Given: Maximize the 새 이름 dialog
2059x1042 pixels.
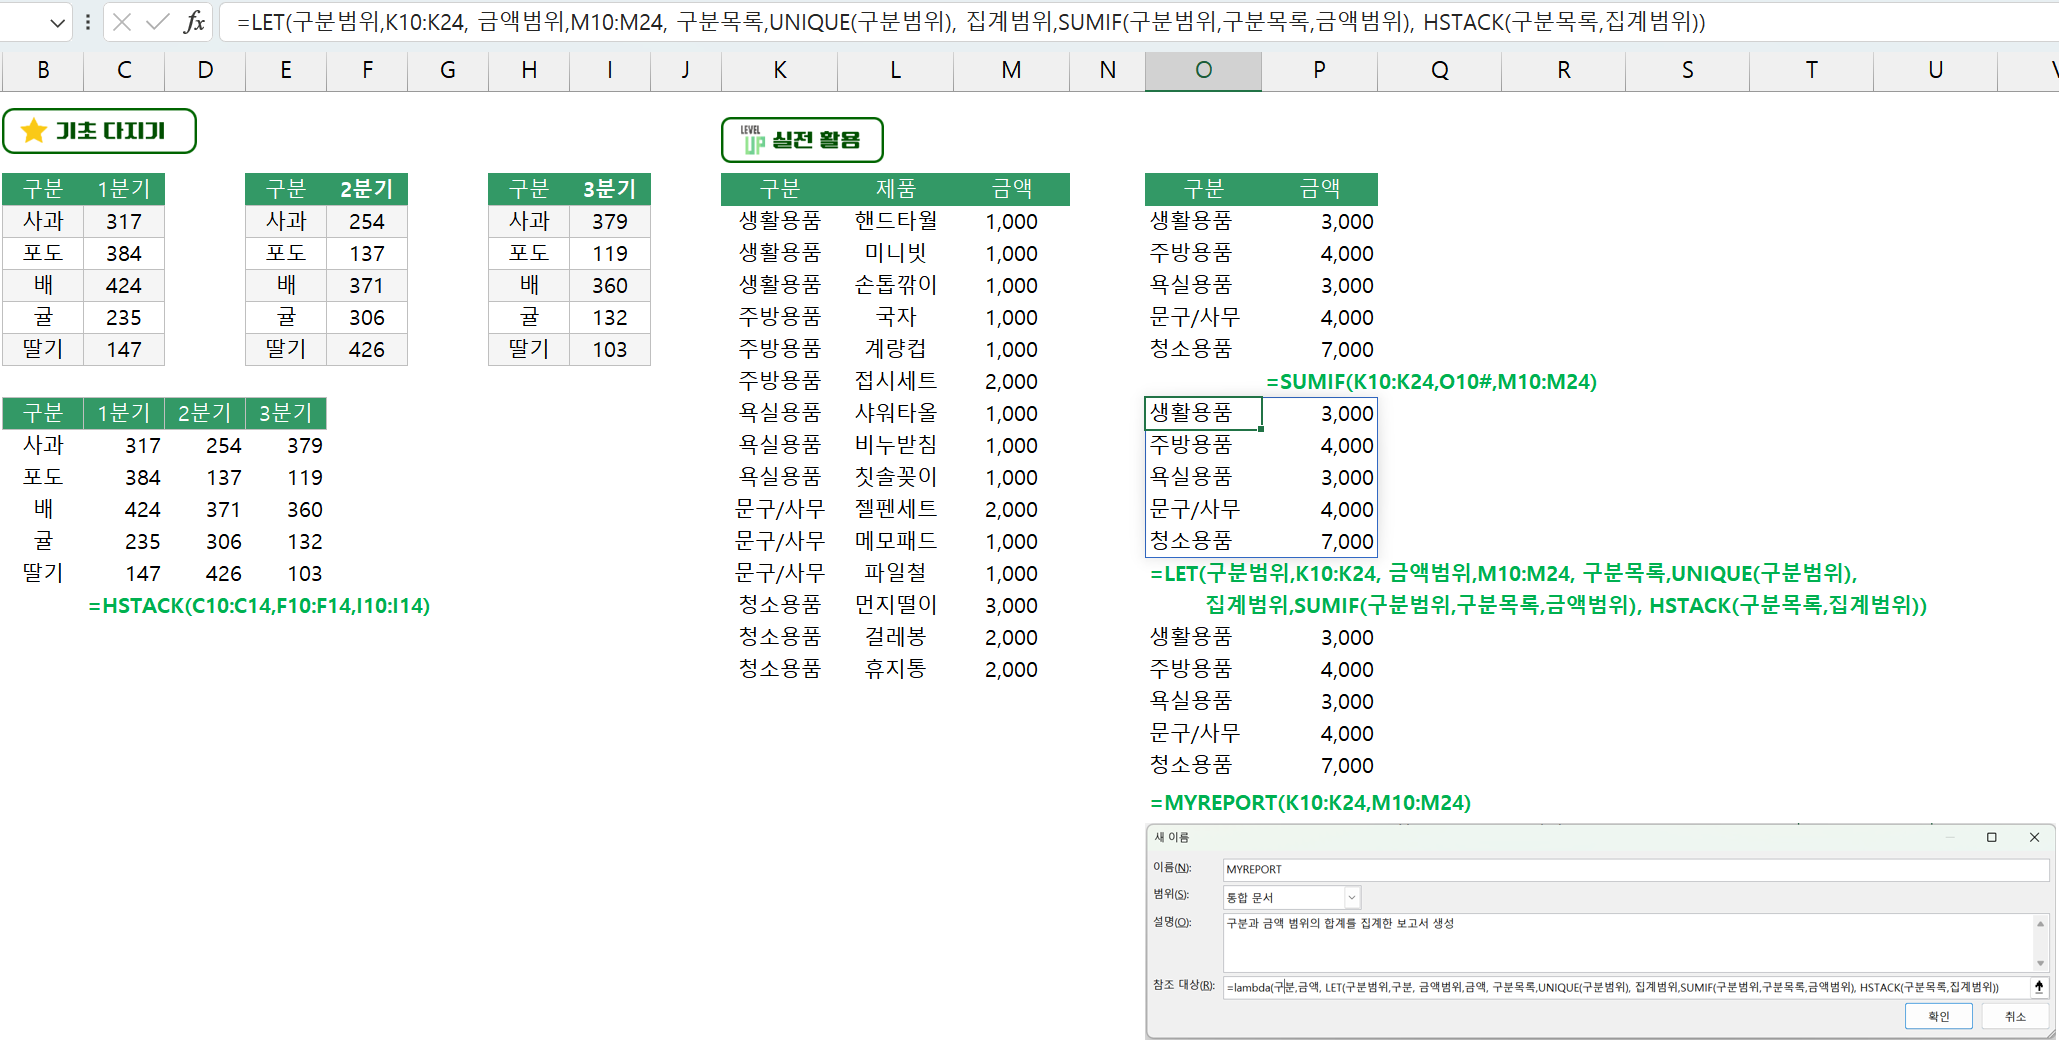Looking at the screenshot, I should tap(1991, 837).
